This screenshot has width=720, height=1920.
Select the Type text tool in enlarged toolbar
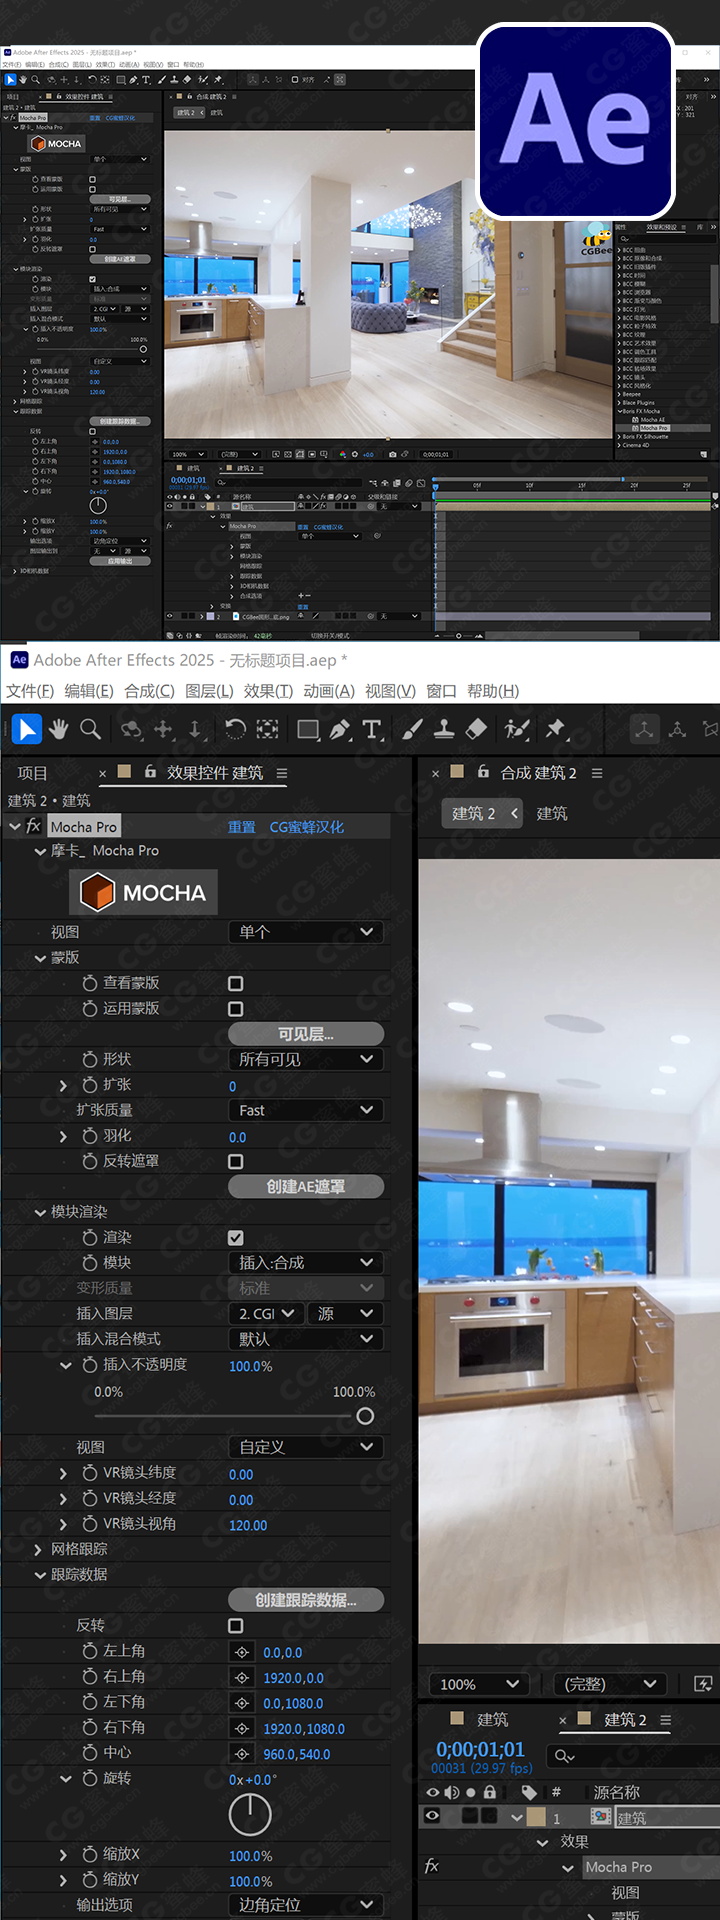coord(372,730)
